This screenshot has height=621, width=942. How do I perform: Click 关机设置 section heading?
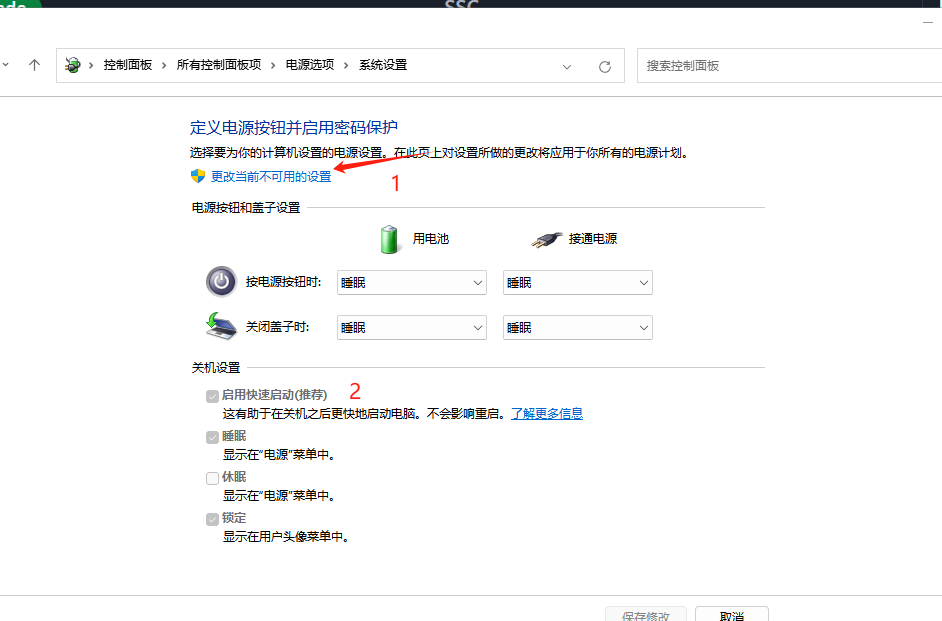pyautogui.click(x=216, y=367)
